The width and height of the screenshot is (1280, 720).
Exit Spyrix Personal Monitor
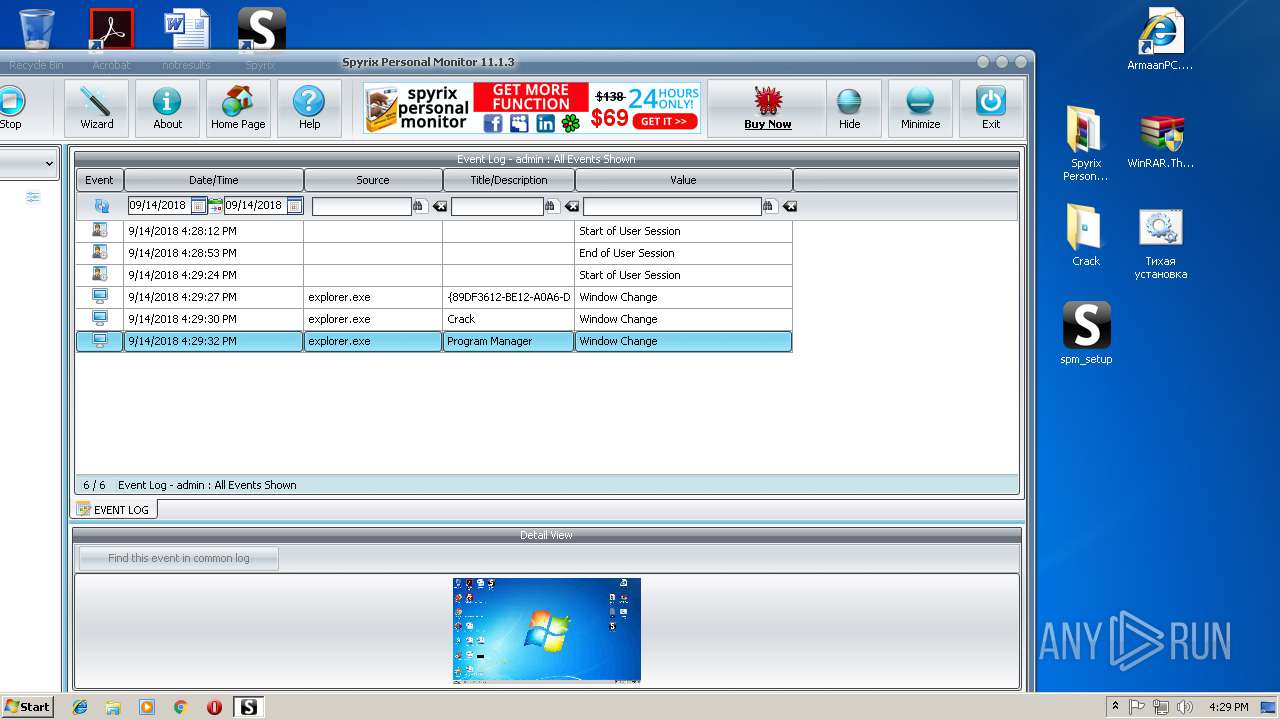pyautogui.click(x=990, y=108)
